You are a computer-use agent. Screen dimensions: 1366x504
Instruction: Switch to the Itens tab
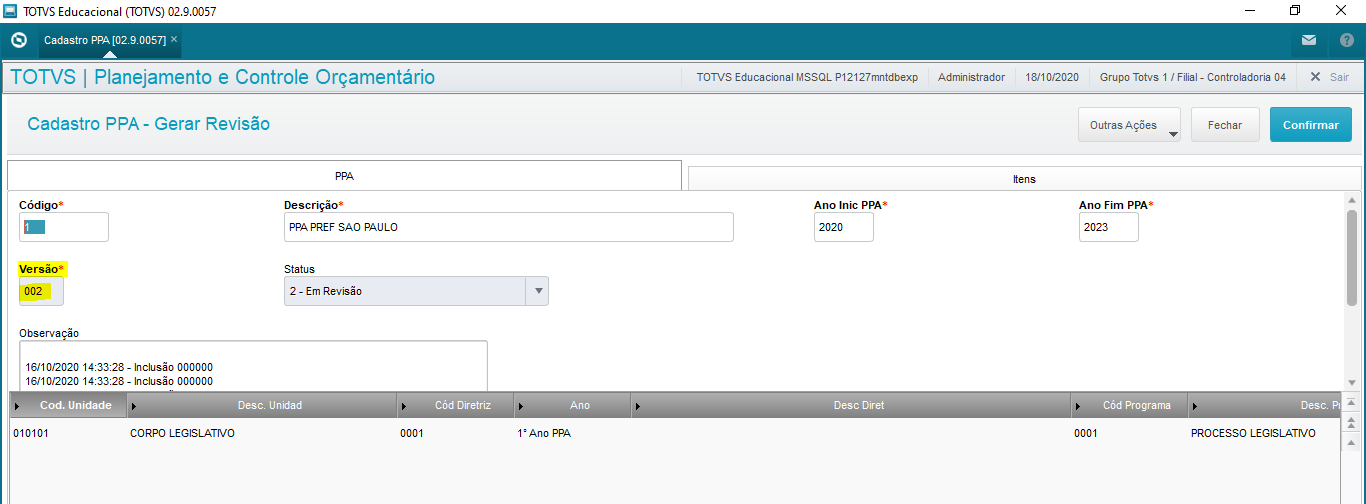tap(1024, 179)
